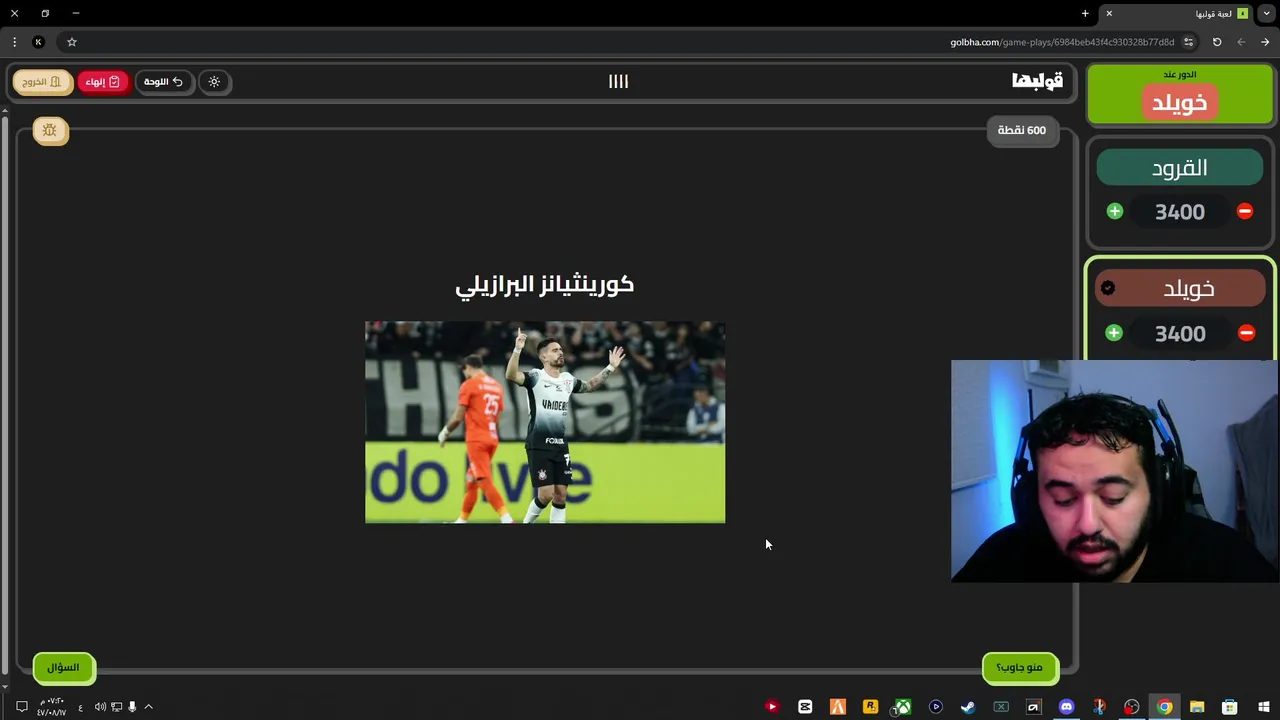Open Discord from taskbar
This screenshot has height=720, width=1280.
pyautogui.click(x=1066, y=707)
